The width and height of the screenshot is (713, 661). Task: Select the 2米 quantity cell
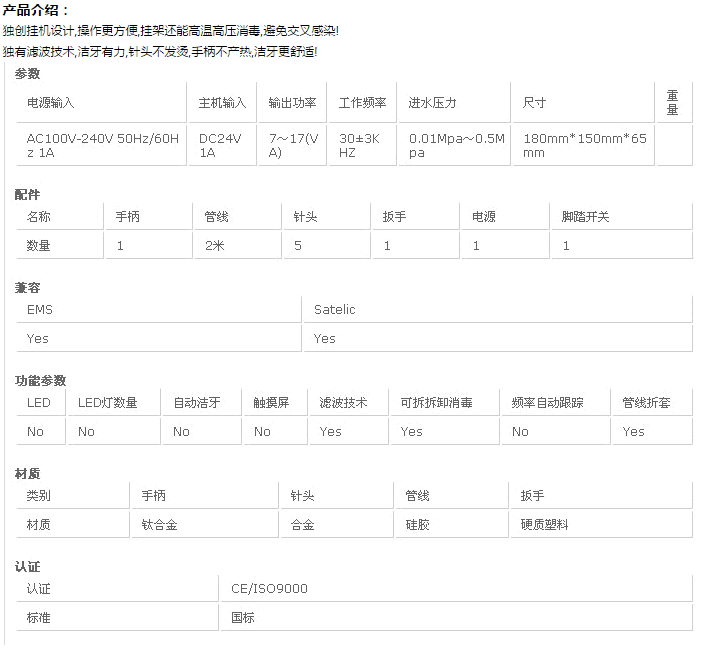tap(238, 245)
